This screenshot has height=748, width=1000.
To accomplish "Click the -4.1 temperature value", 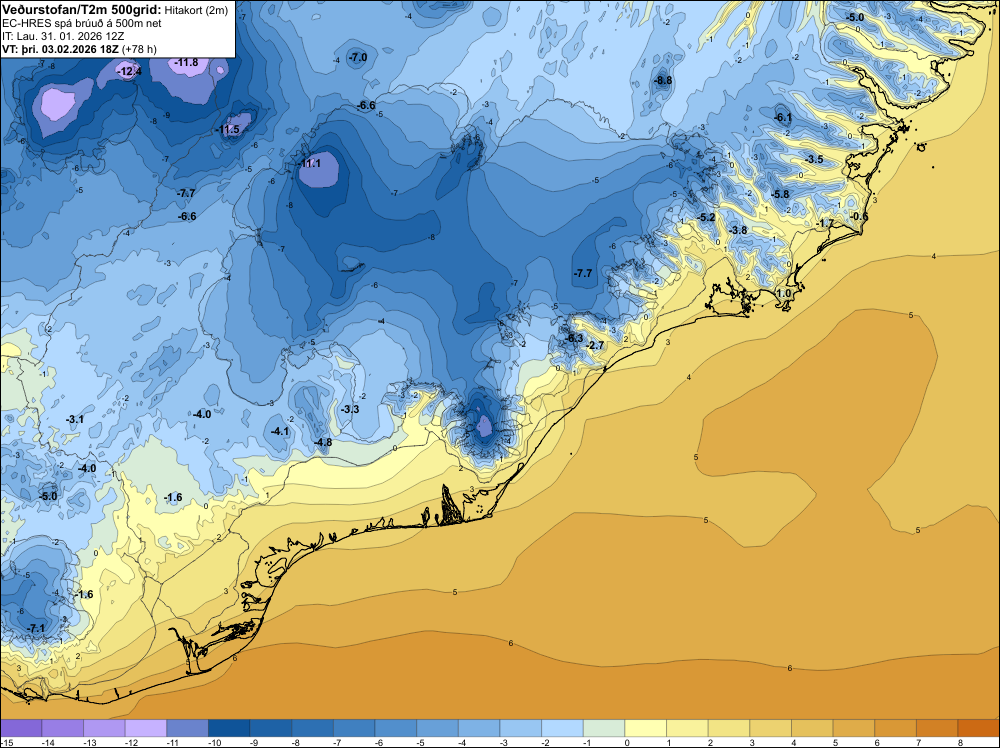I will 279,432.
